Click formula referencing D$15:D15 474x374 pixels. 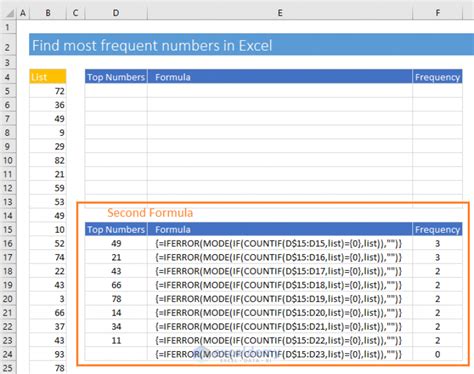pos(280,243)
